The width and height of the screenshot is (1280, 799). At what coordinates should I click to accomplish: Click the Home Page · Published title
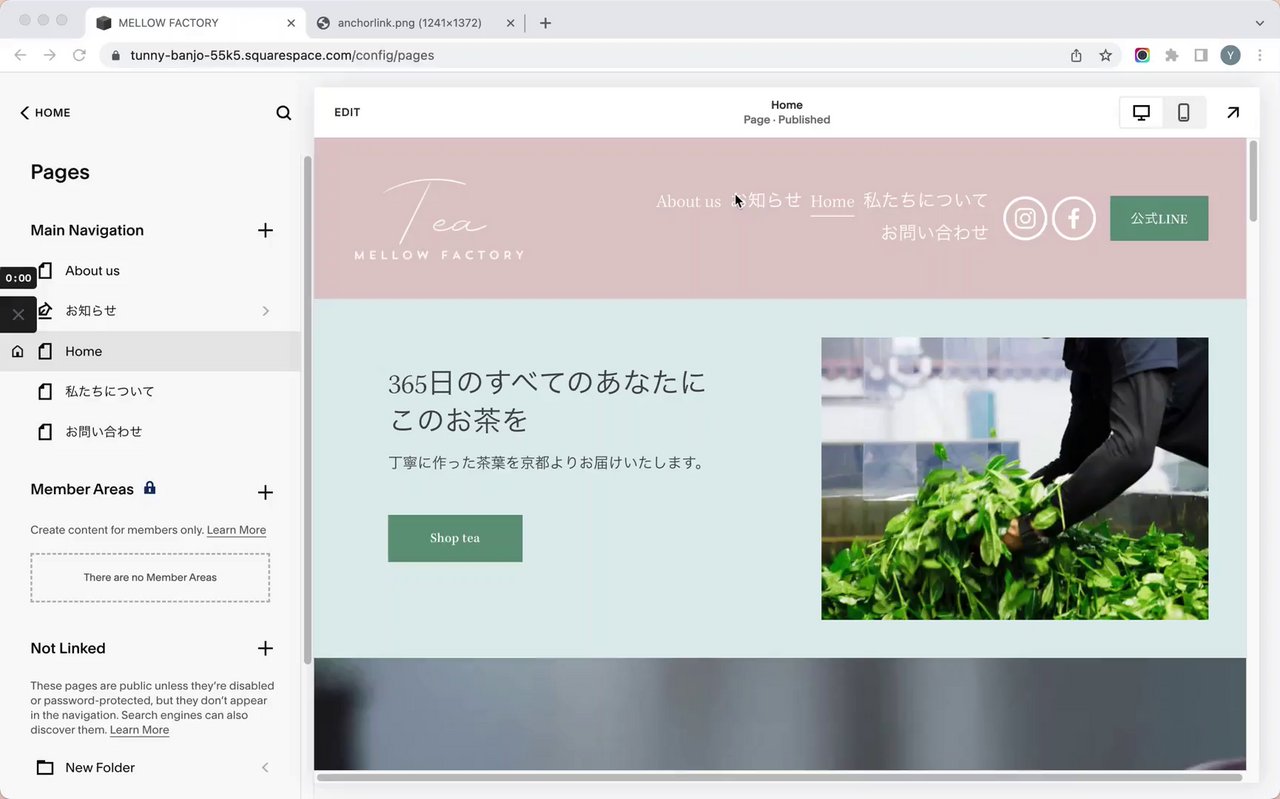coord(787,112)
